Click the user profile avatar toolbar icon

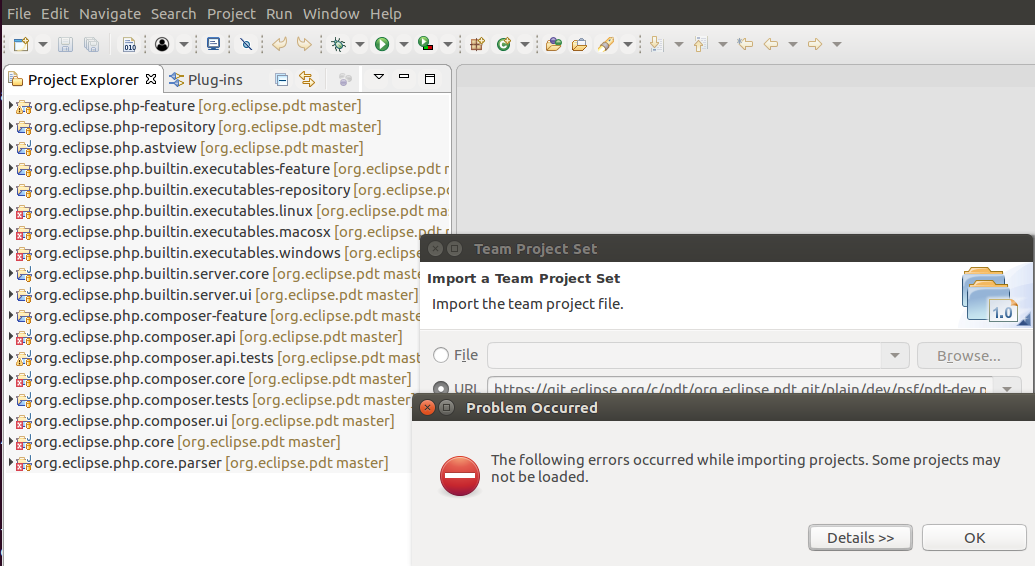click(x=162, y=44)
